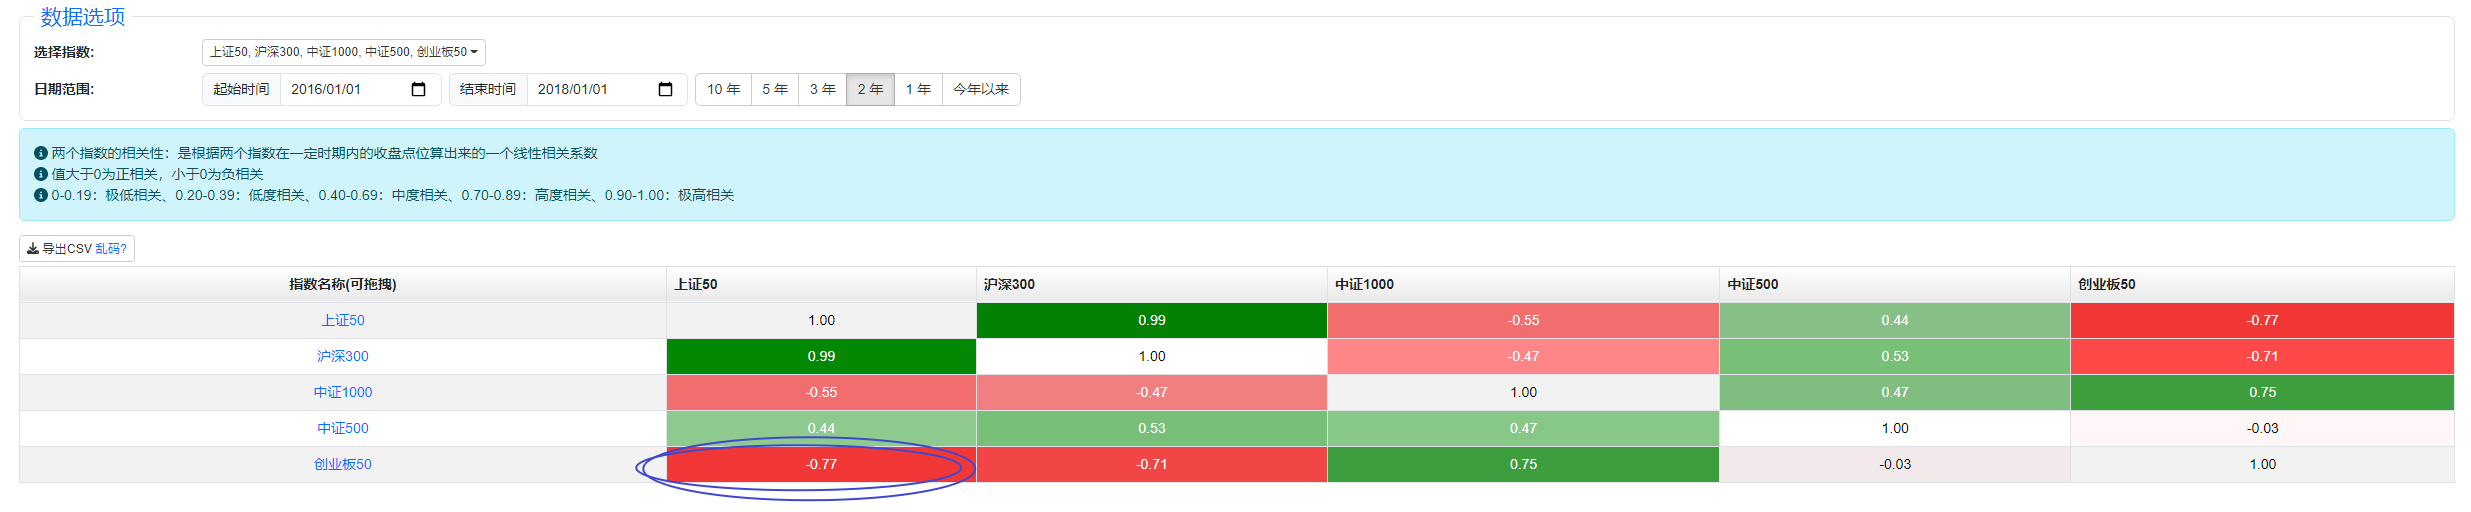Screen dimensions: 2471x512
Task: Click -0.55 cell in 上证50 row
Action: 1523,320
